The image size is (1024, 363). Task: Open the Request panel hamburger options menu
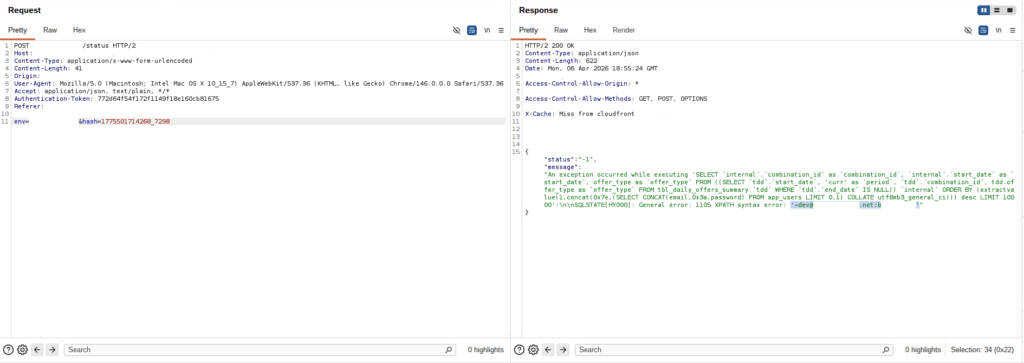(x=501, y=30)
